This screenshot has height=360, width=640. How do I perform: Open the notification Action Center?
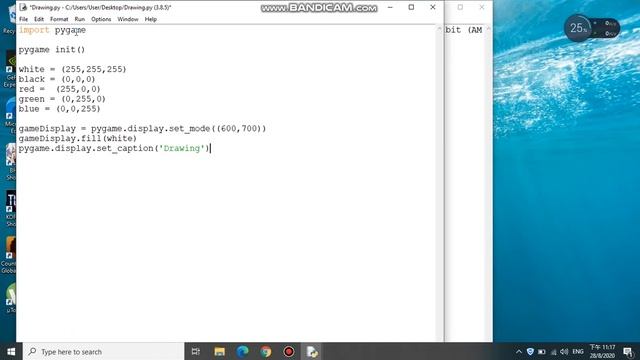tap(628, 351)
